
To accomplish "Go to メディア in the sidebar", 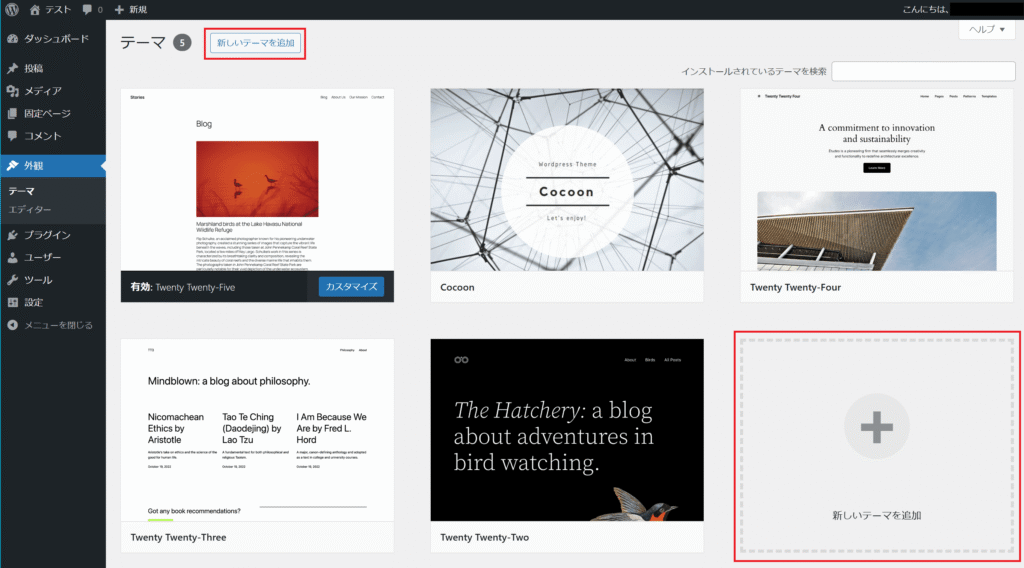I will point(42,91).
